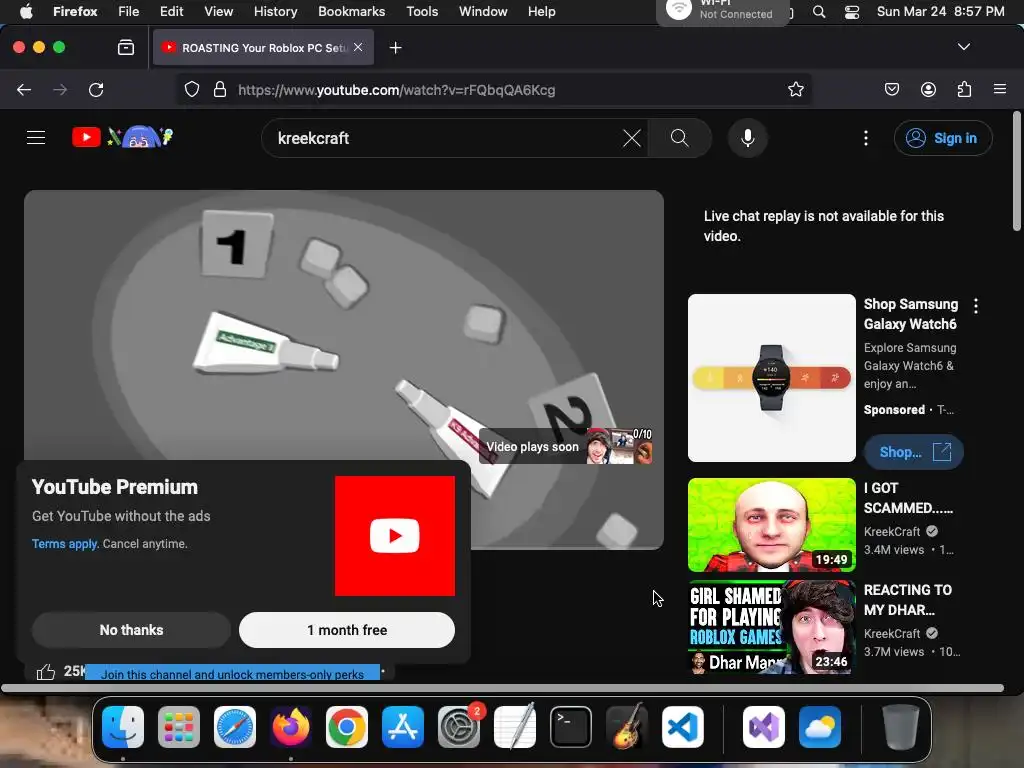Image resolution: width=1024 pixels, height=768 pixels.
Task: Open a new browser tab
Action: click(x=395, y=48)
